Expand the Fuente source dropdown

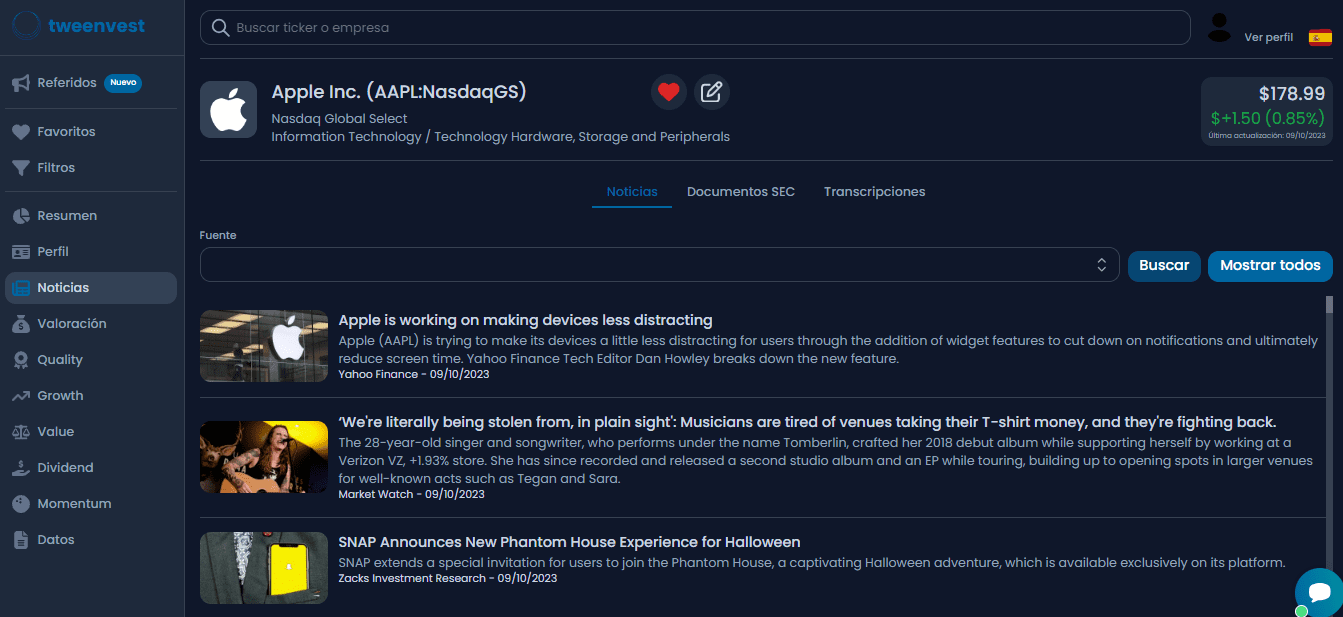pyautogui.click(x=659, y=265)
